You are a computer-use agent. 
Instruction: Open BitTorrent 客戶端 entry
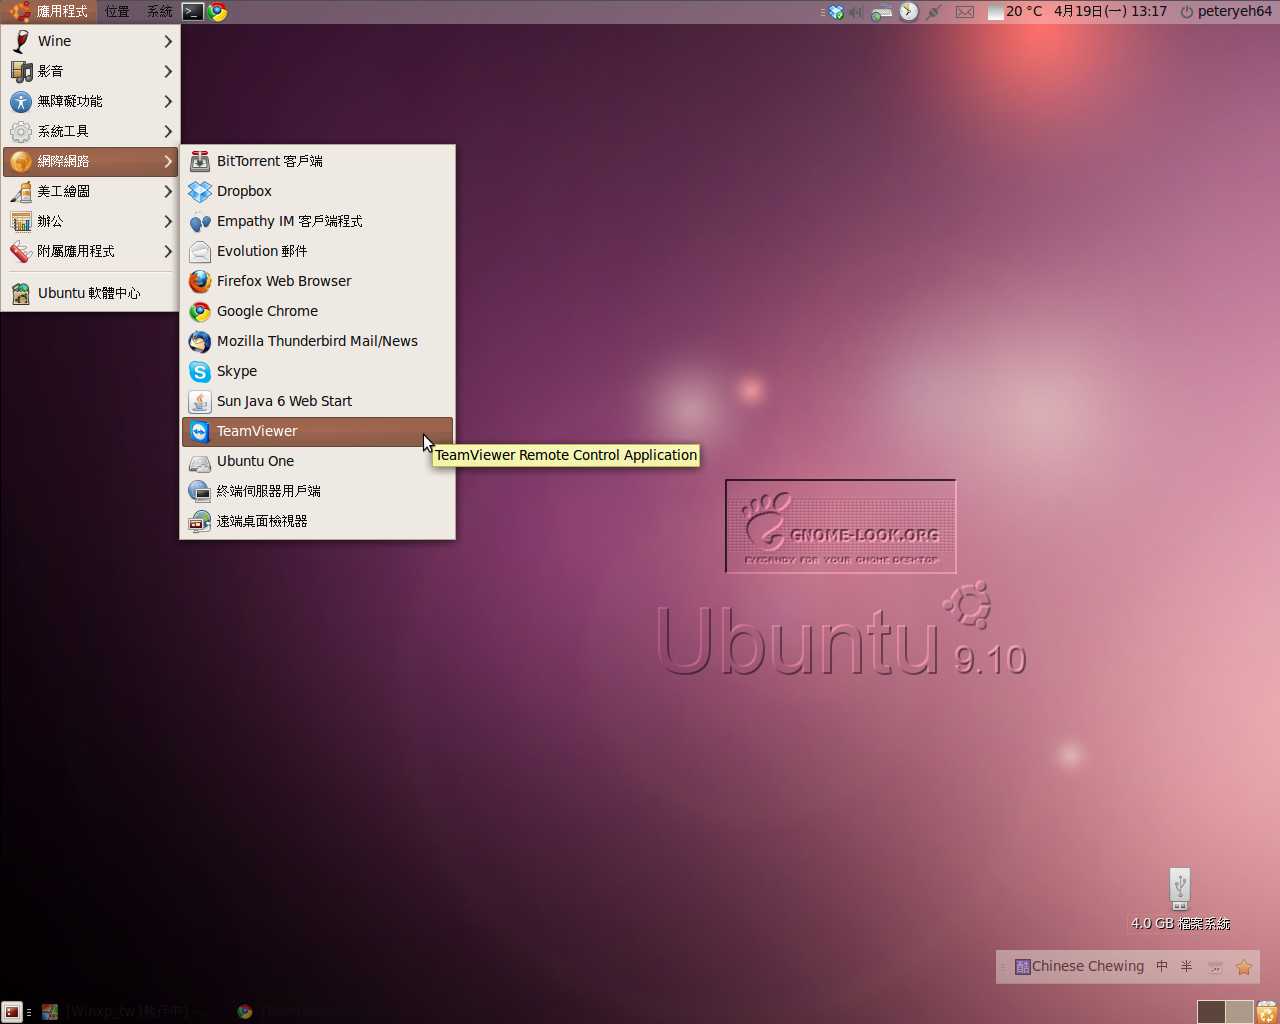pyautogui.click(x=317, y=161)
